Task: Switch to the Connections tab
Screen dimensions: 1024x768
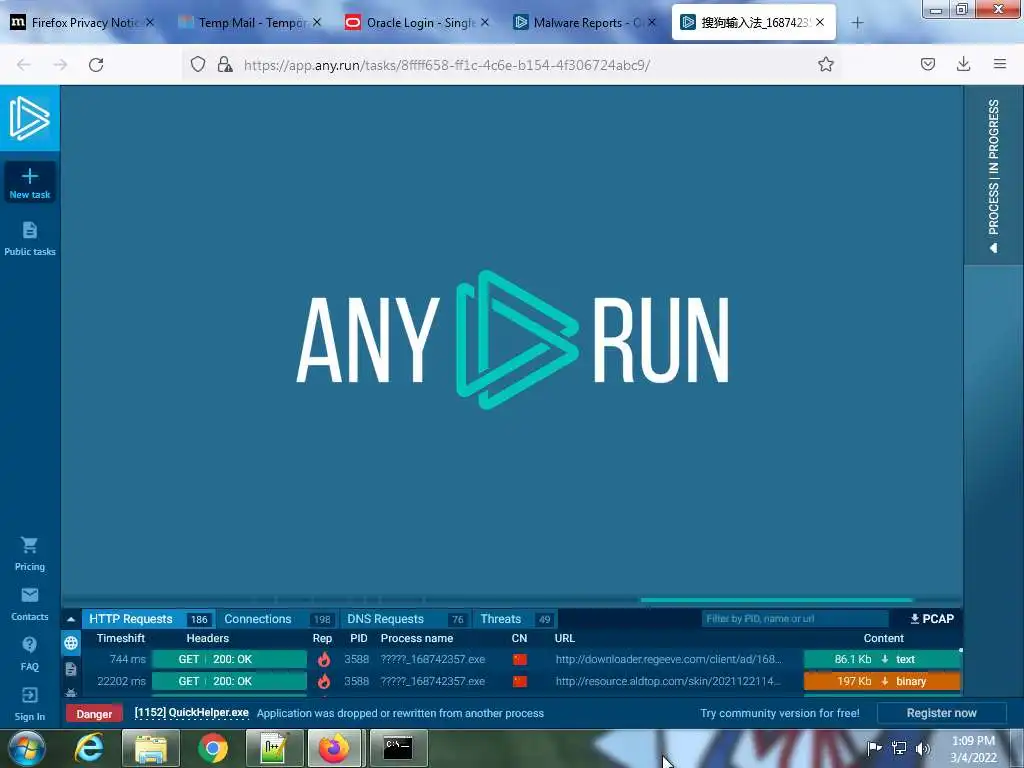Action: (278, 619)
